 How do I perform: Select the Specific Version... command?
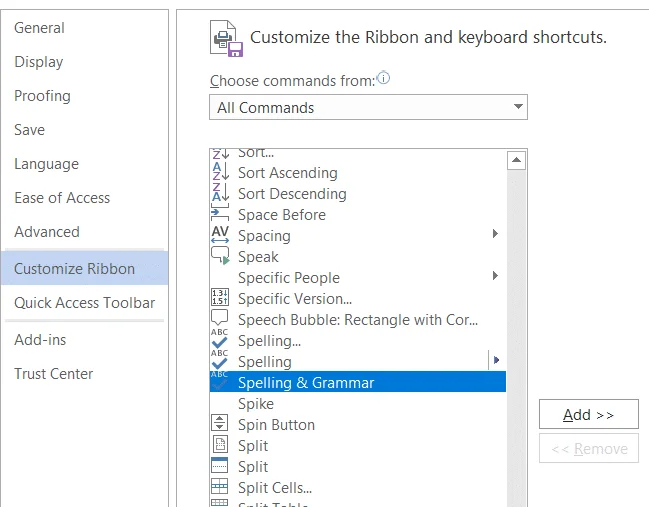point(358,299)
